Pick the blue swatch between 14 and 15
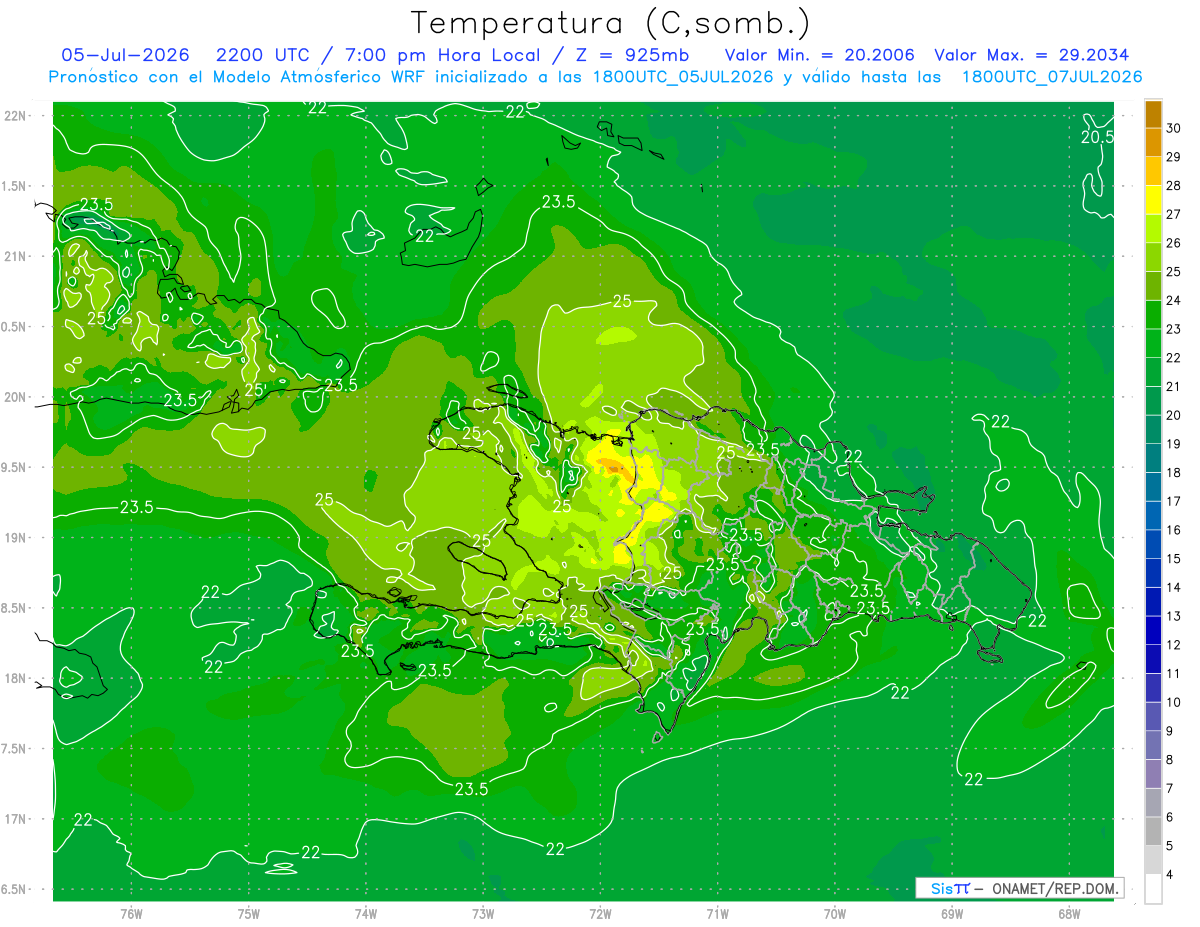Image resolution: width=1200 pixels, height=927 pixels. [x=1153, y=573]
